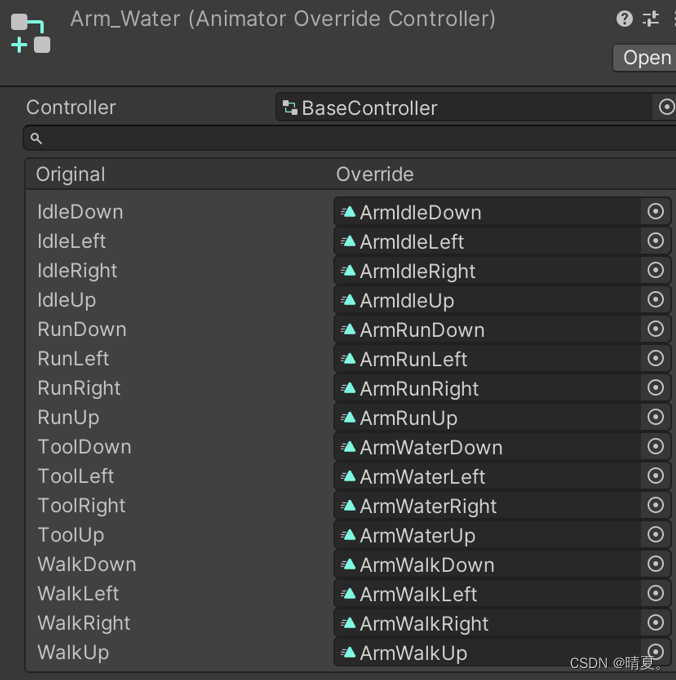Click the preset selector sliders icon
Viewport: 676px width, 680px height.
coord(651,19)
